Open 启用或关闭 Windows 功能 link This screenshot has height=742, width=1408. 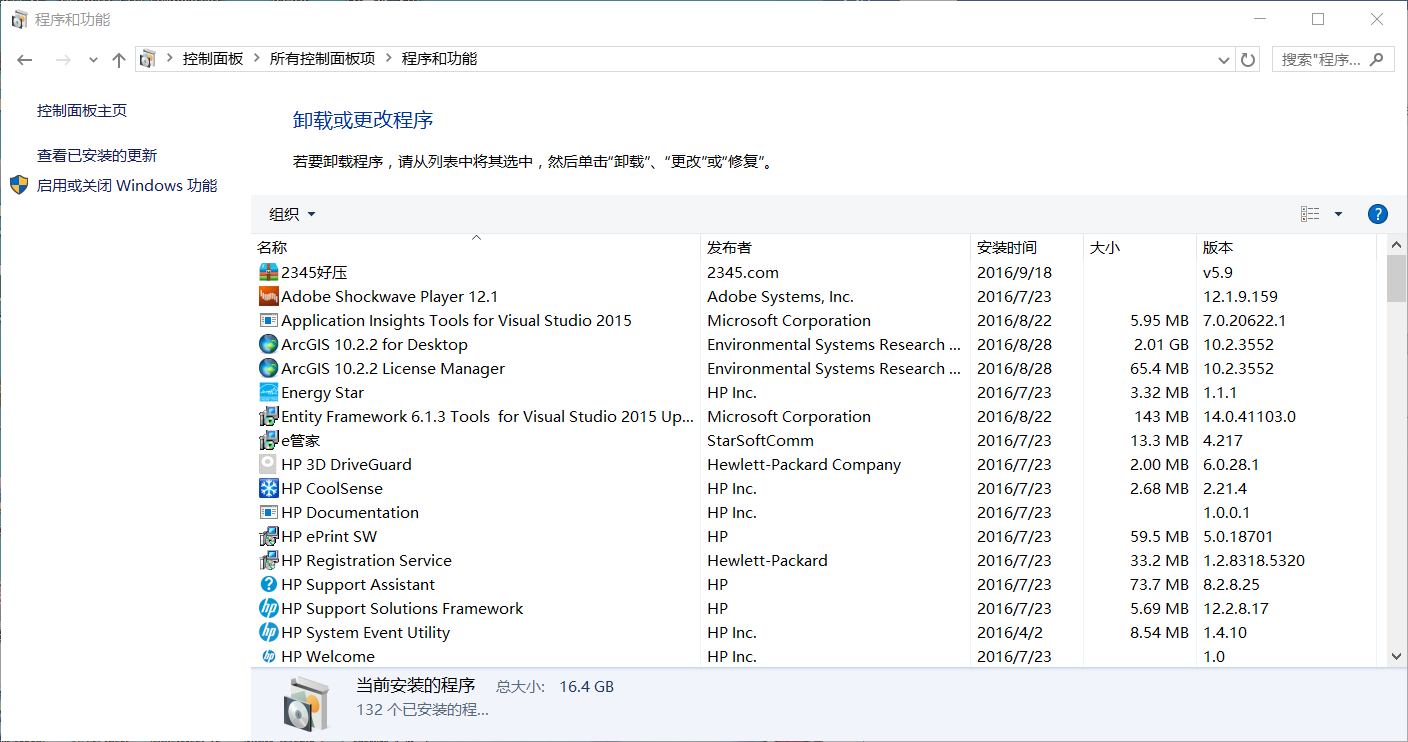[127, 186]
